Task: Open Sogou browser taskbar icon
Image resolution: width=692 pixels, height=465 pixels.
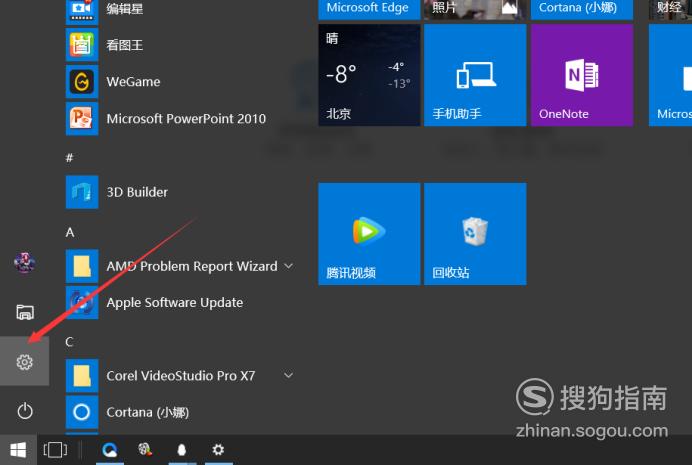Action: pos(110,450)
